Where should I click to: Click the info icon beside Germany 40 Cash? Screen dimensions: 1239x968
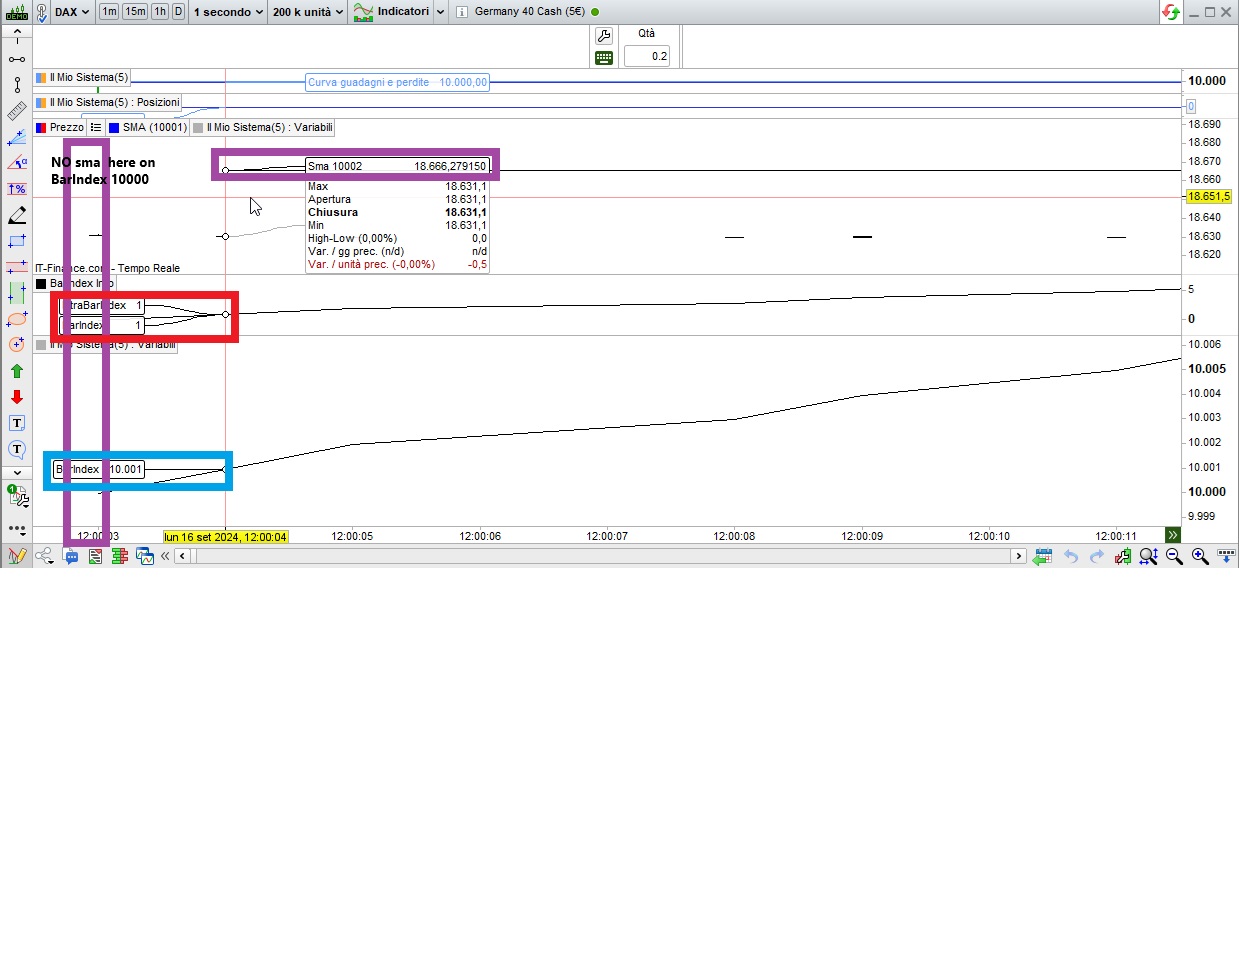coord(462,12)
